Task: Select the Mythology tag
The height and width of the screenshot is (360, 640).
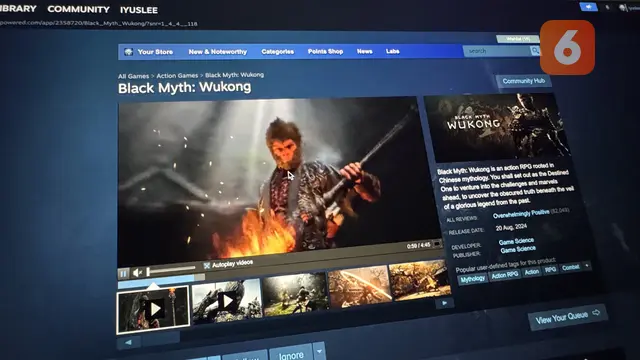Action: point(473,279)
